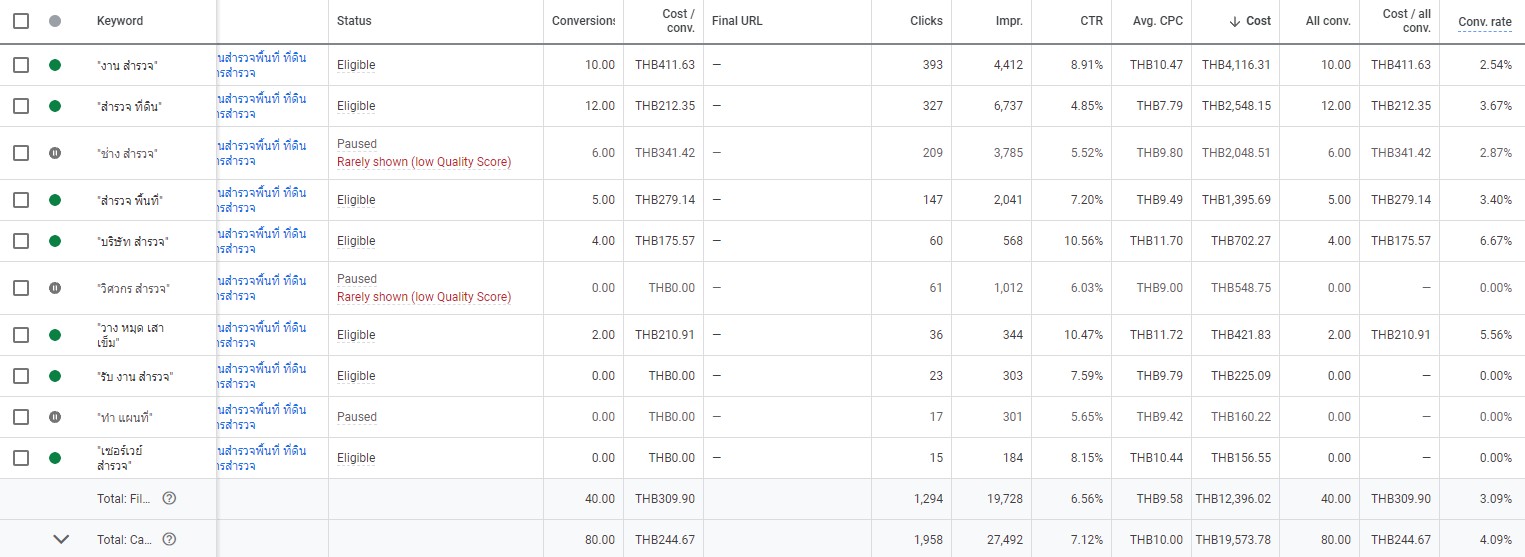The height and width of the screenshot is (557, 1525).
Task: Open help icon beside Total: Ca...
Action: 169,539
